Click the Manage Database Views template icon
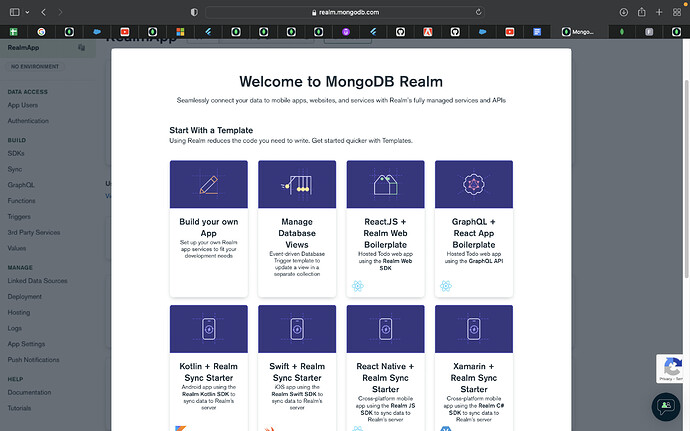Viewport: 690px width, 431px height. [297, 184]
